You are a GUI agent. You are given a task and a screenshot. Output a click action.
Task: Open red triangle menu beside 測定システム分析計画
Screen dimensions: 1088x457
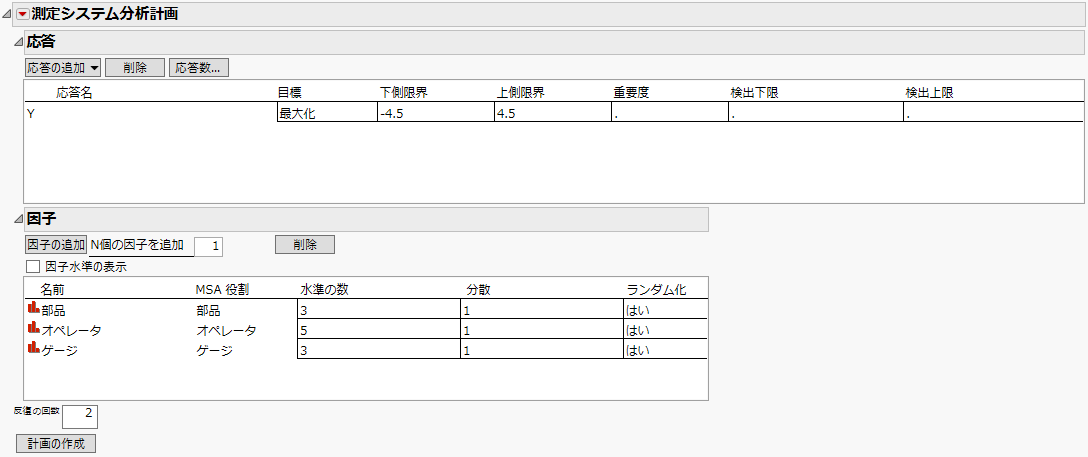[x=23, y=14]
